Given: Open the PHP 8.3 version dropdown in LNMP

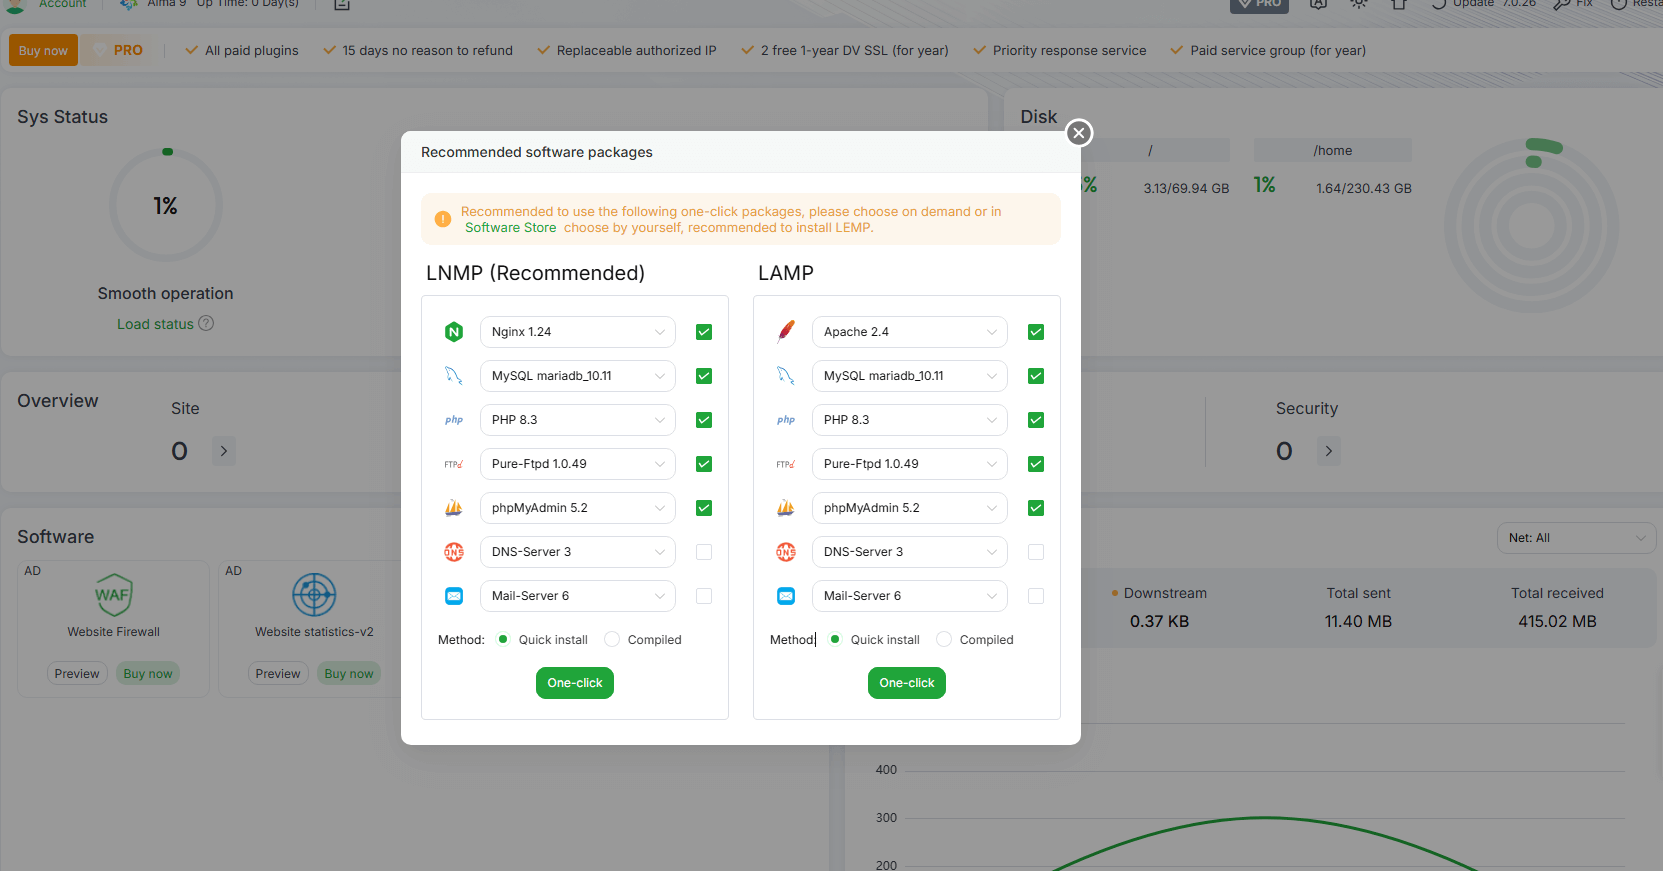Looking at the screenshot, I should tap(577, 420).
